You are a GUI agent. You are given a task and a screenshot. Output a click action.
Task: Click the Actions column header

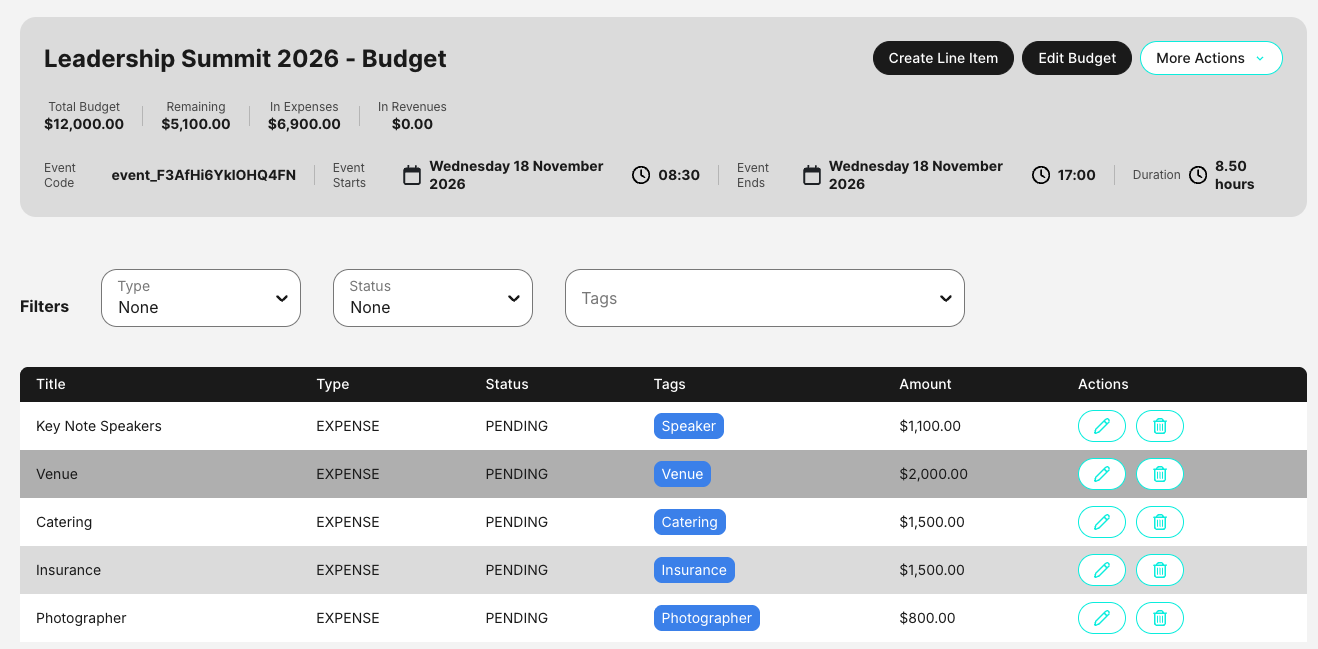[x=1103, y=384]
